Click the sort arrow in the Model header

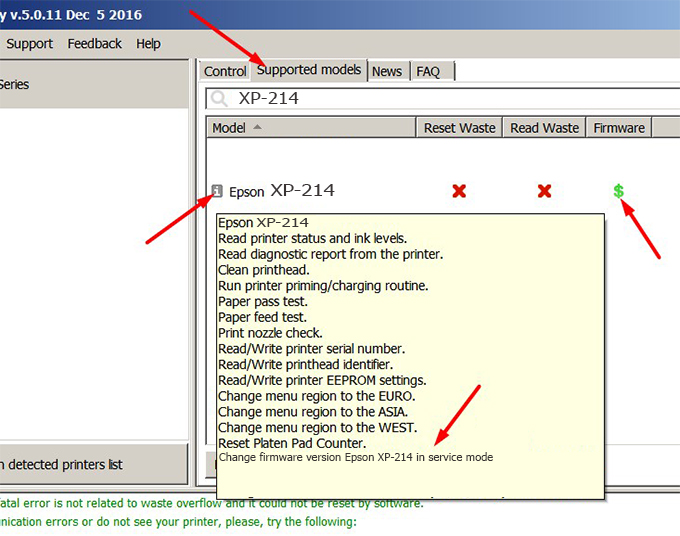pyautogui.click(x=259, y=127)
